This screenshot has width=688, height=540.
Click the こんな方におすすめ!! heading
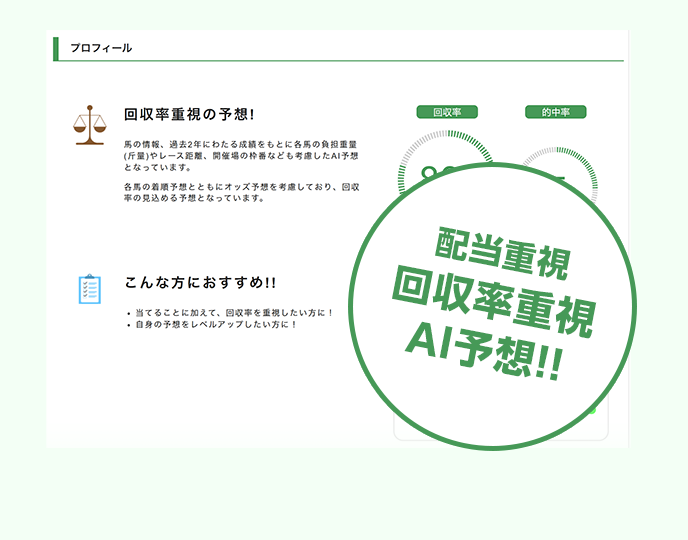click(200, 283)
